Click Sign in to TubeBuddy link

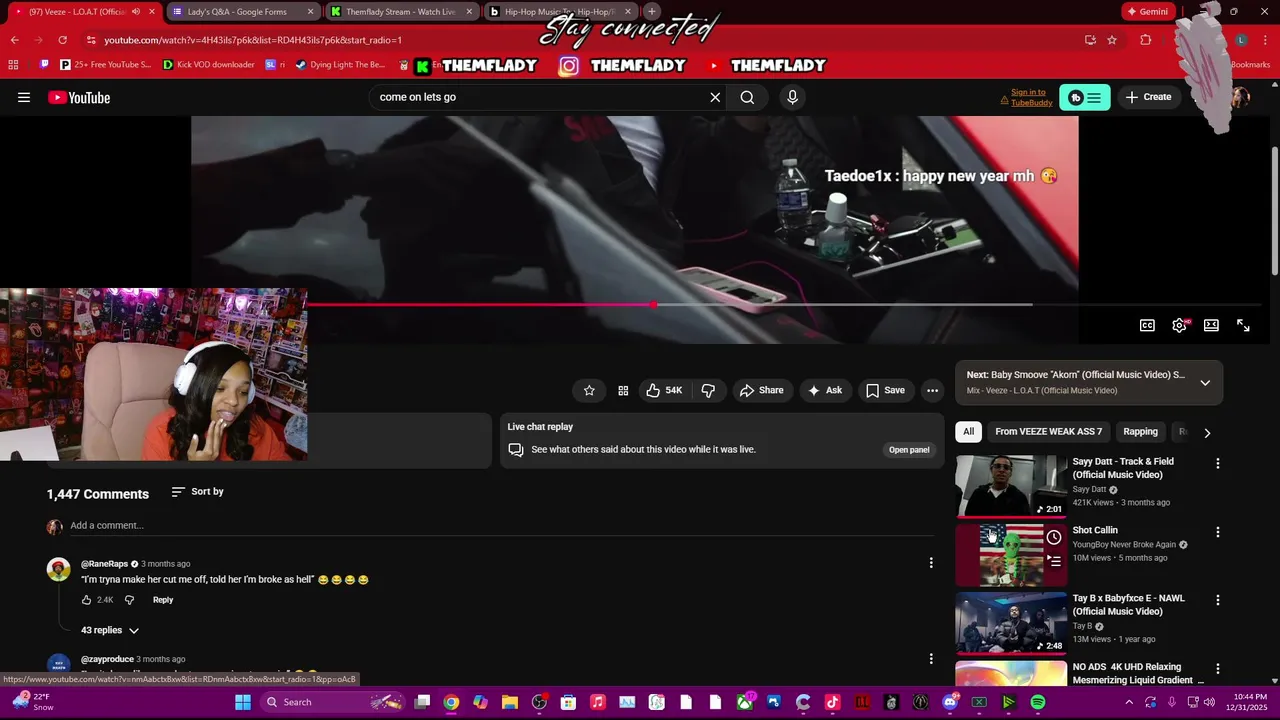[1031, 97]
